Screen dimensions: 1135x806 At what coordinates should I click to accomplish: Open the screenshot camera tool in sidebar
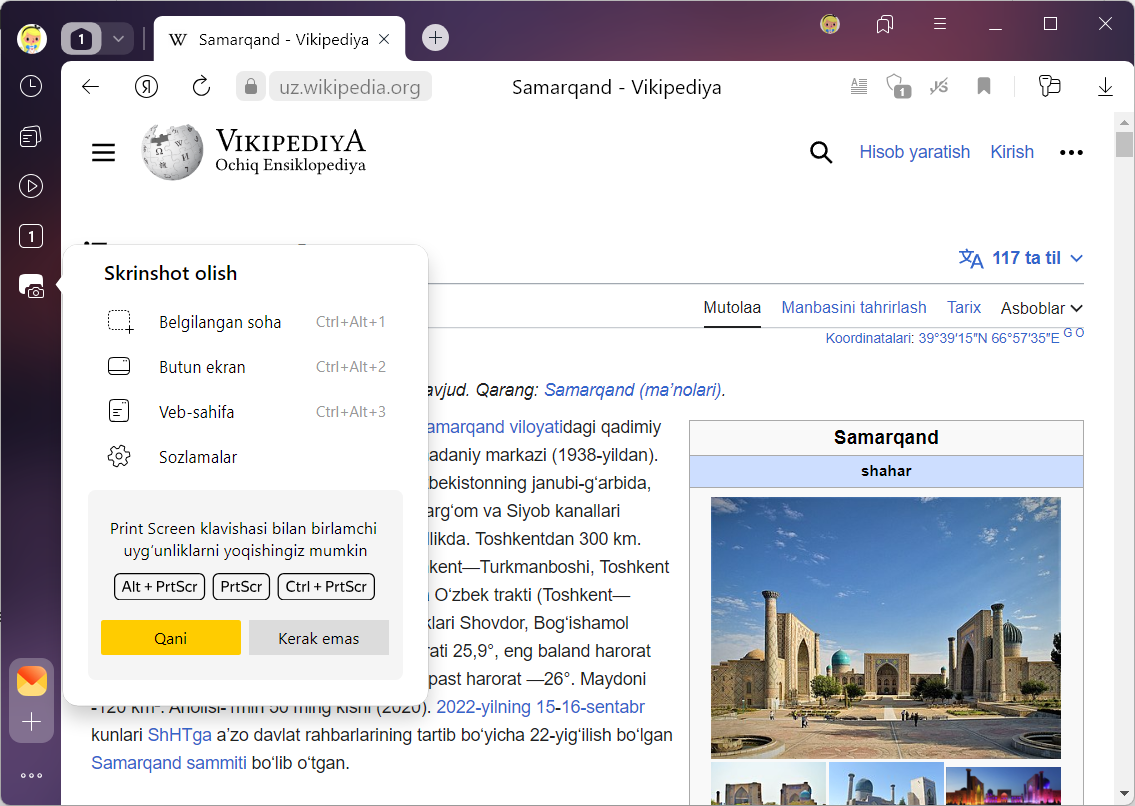tap(31, 286)
